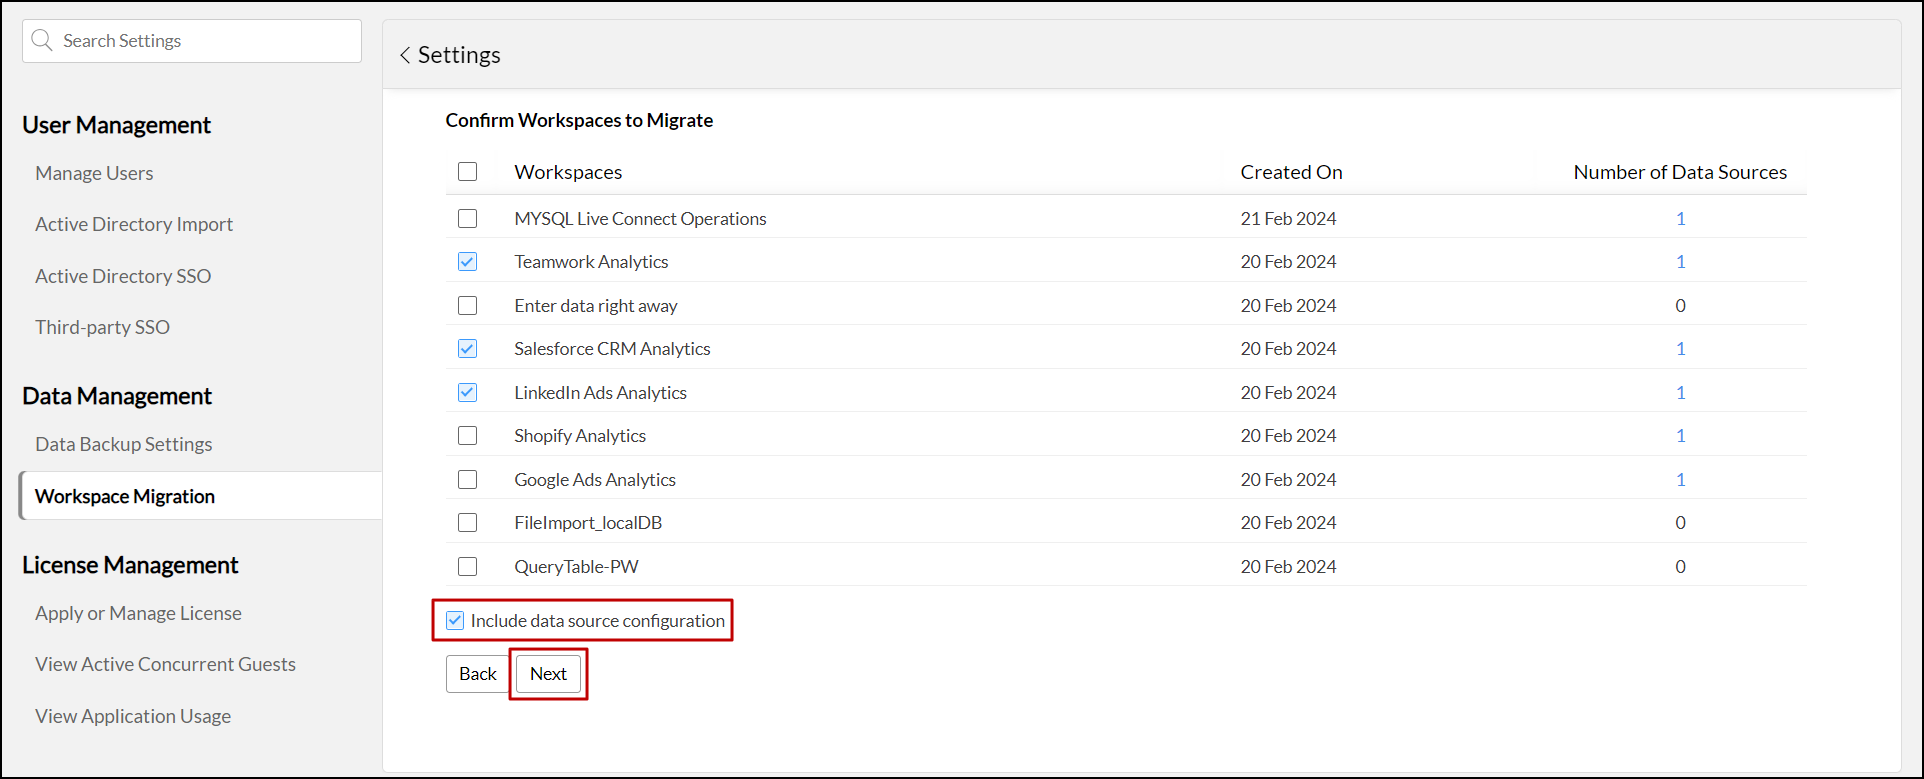This screenshot has width=1924, height=779.
Task: Click the Next button
Action: tap(548, 674)
